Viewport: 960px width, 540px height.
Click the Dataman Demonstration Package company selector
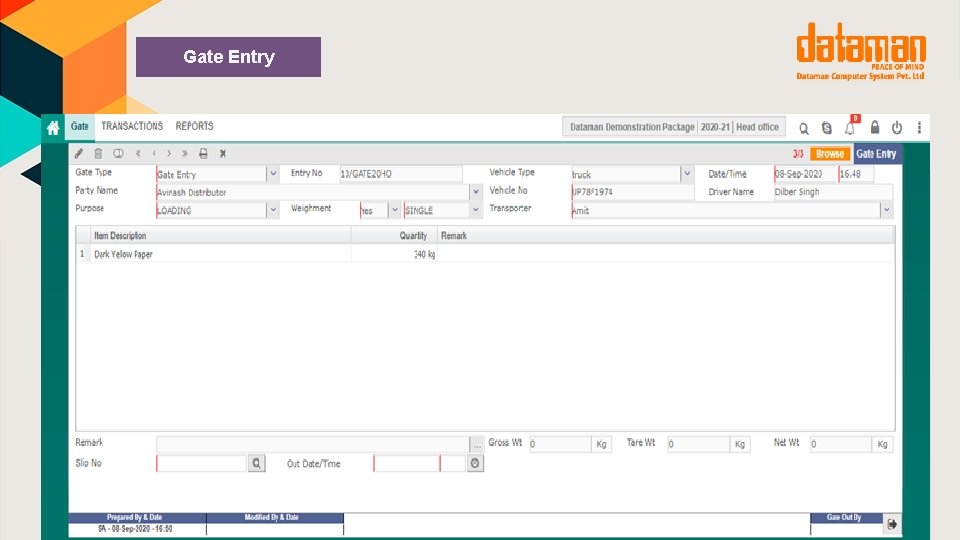673,127
